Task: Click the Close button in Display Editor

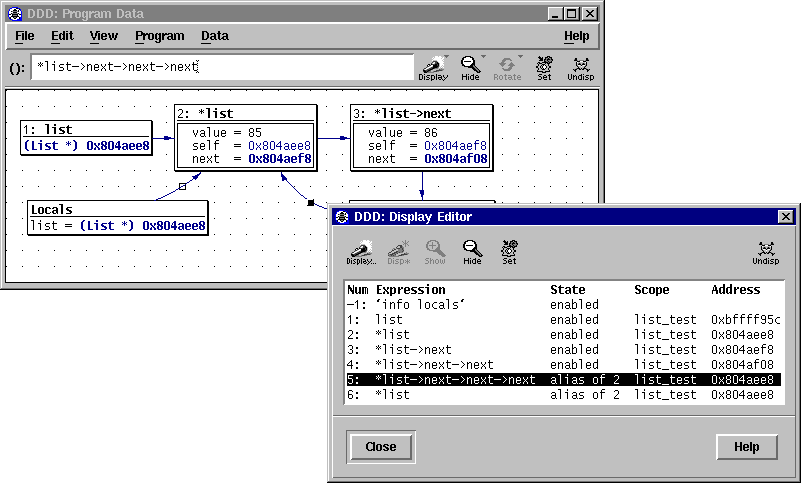Action: pyautogui.click(x=381, y=447)
